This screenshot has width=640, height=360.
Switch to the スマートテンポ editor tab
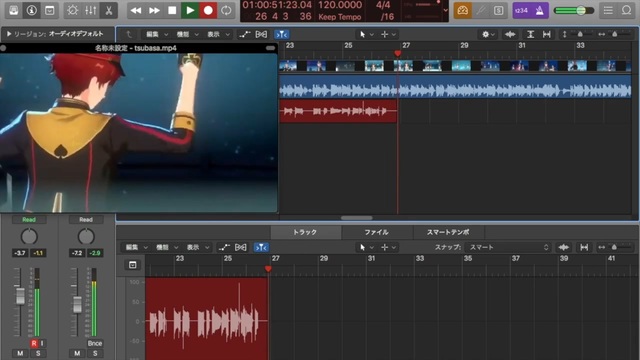(x=448, y=232)
